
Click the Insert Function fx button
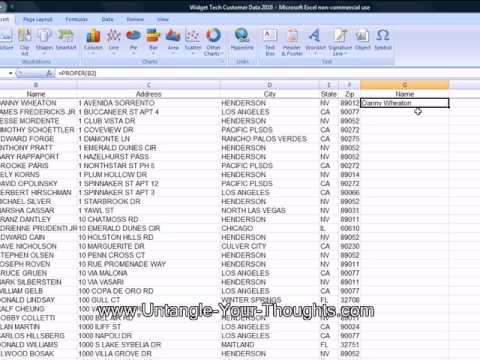[x=49, y=73]
